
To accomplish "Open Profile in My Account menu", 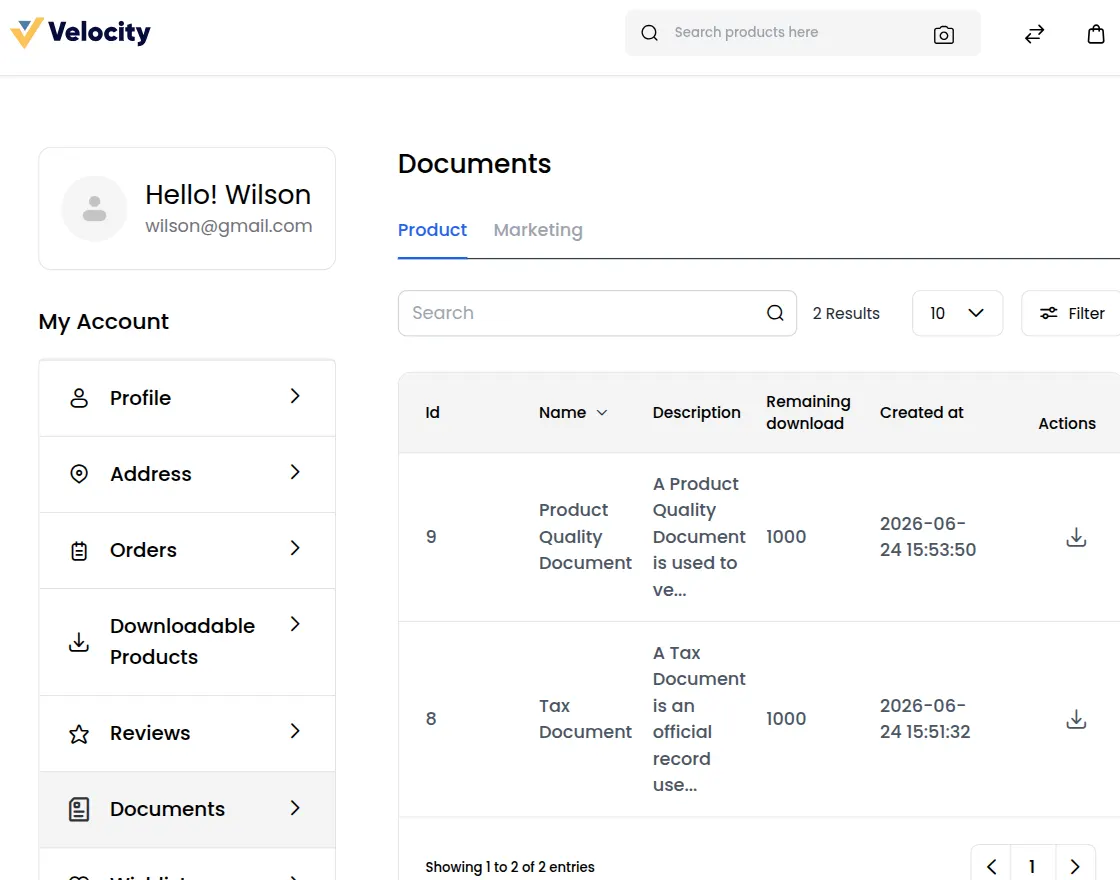I will click(187, 398).
